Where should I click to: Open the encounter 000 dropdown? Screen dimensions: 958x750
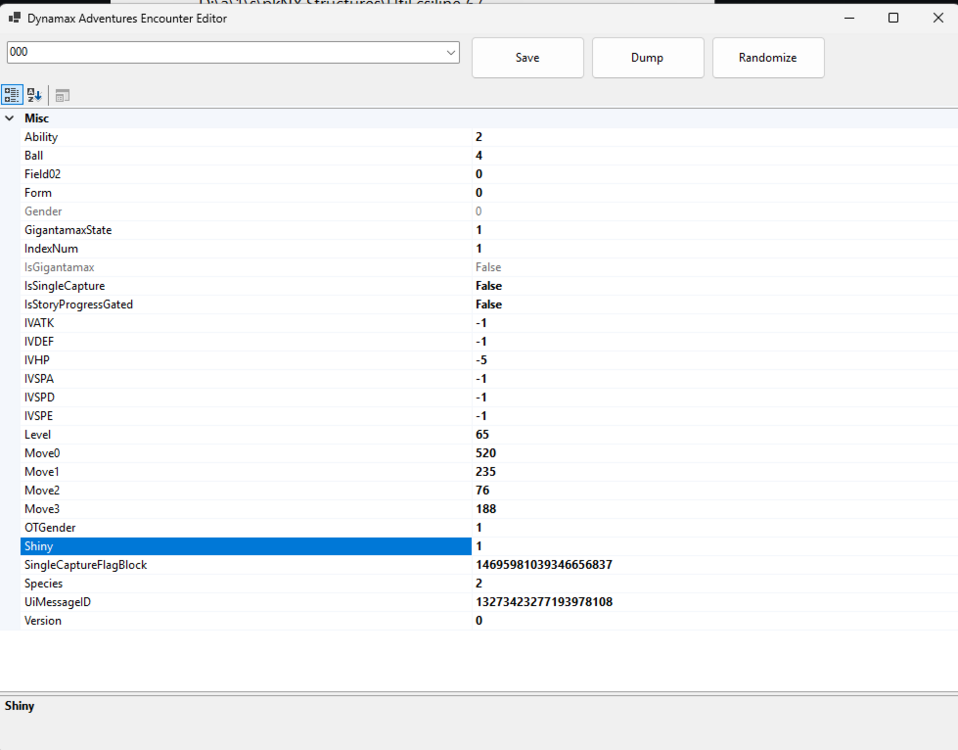450,53
